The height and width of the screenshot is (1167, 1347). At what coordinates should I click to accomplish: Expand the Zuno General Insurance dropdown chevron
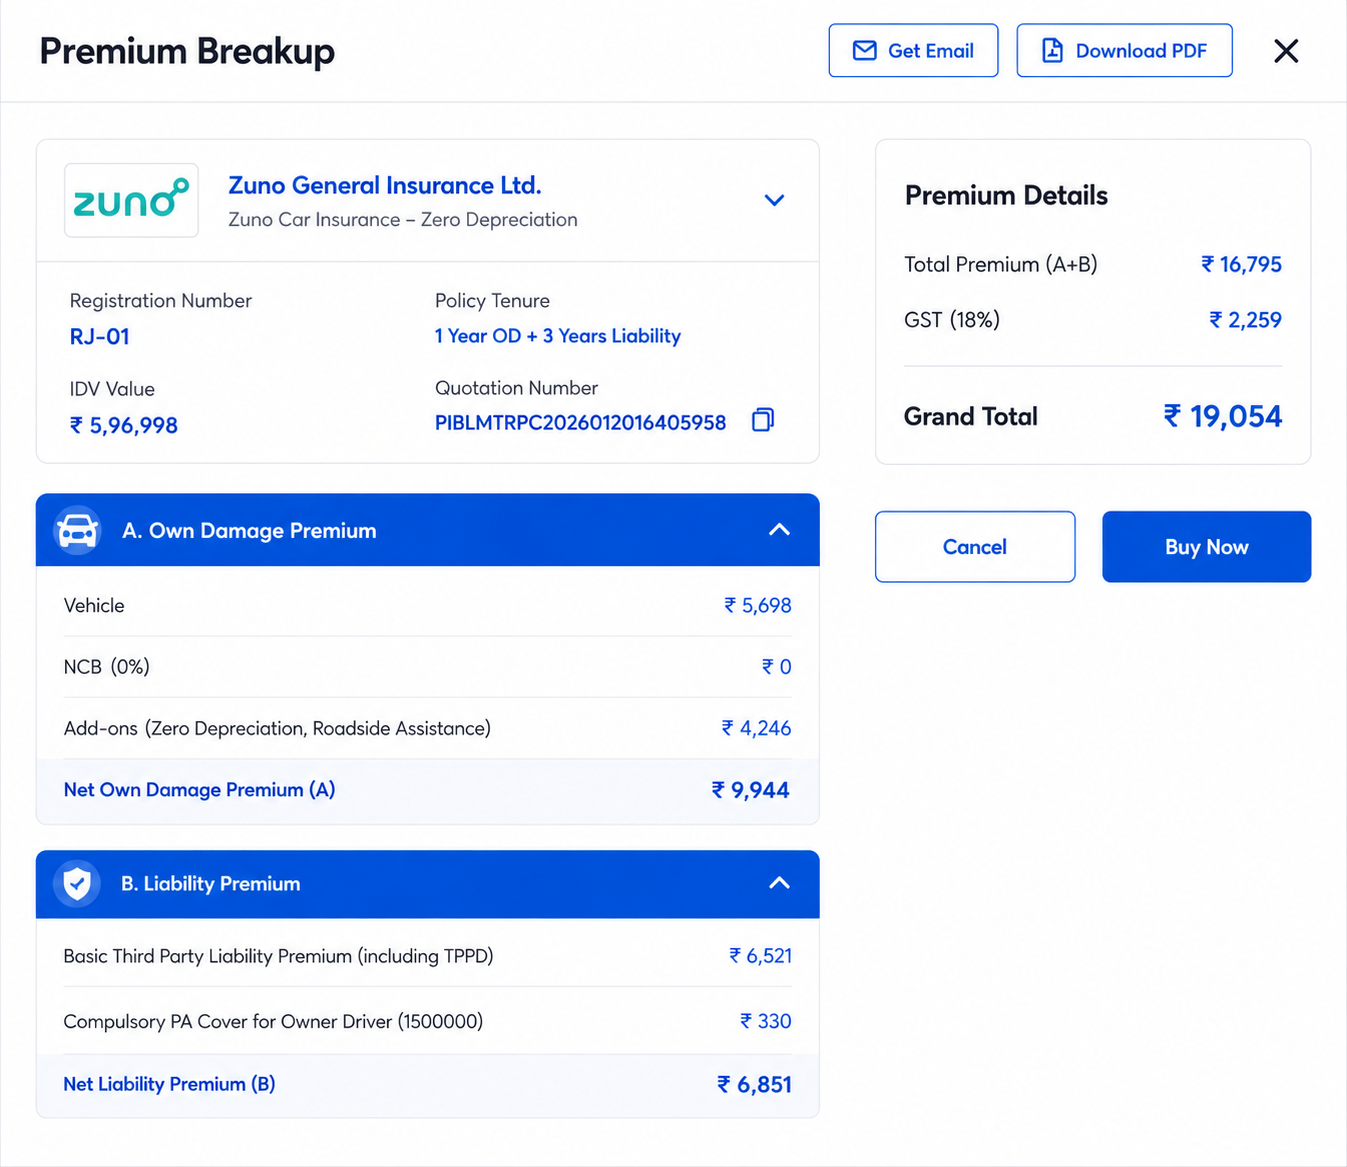[774, 200]
